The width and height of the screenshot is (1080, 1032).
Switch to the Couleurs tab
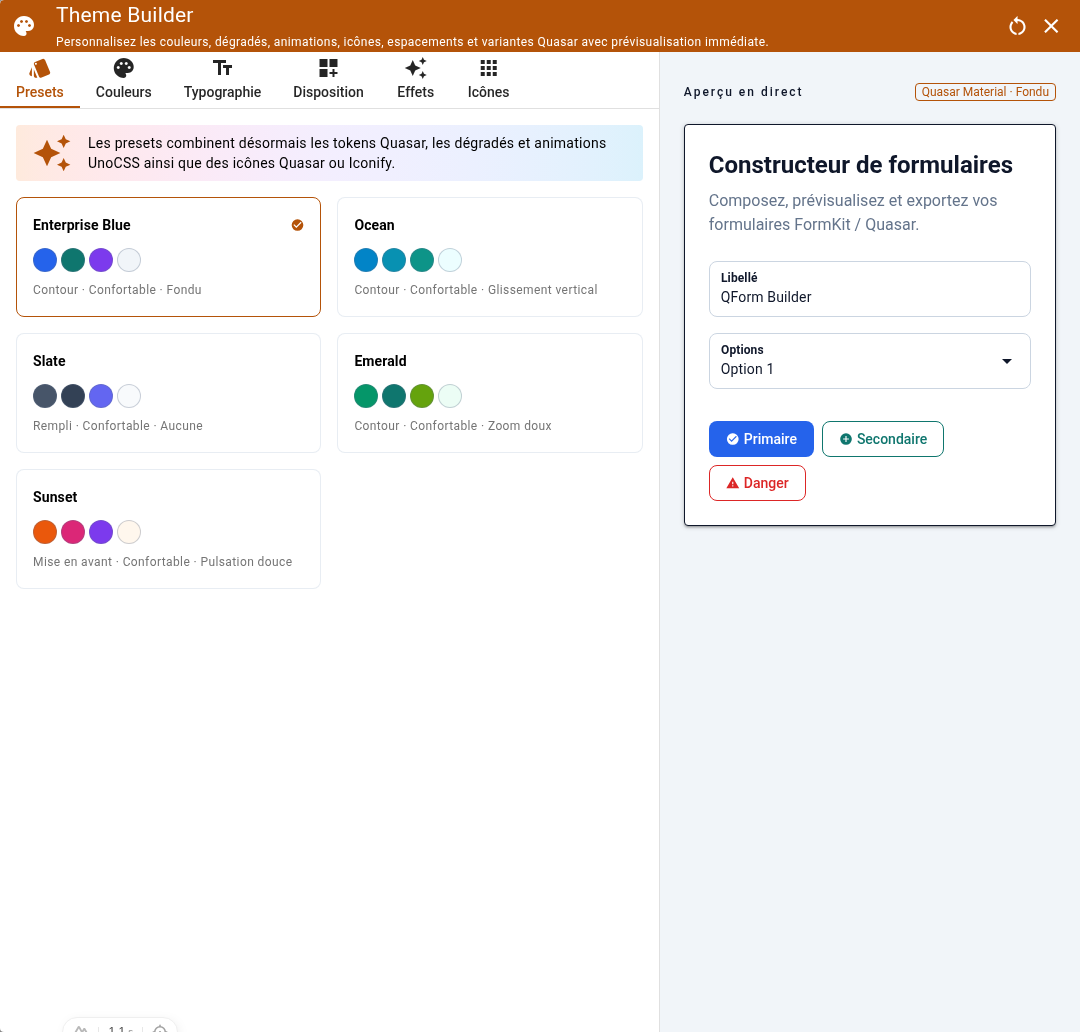pyautogui.click(x=123, y=80)
